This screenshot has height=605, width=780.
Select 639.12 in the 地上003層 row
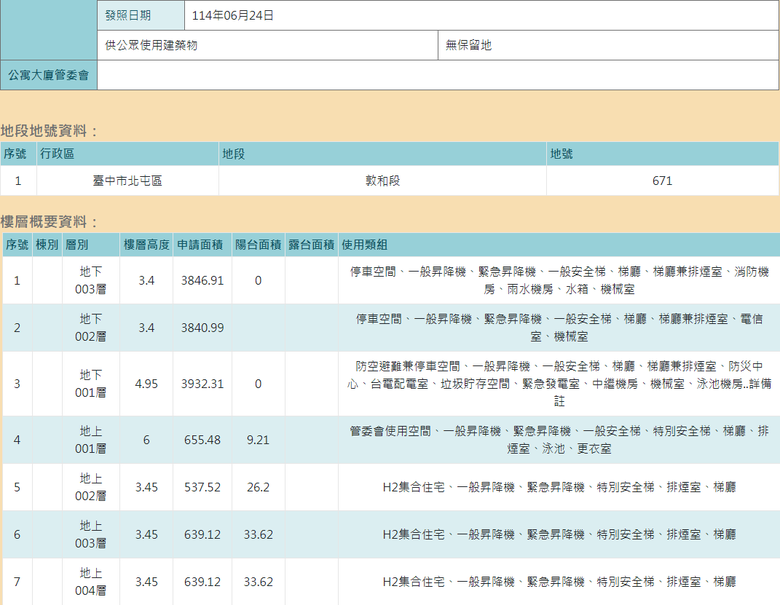[x=202, y=534]
